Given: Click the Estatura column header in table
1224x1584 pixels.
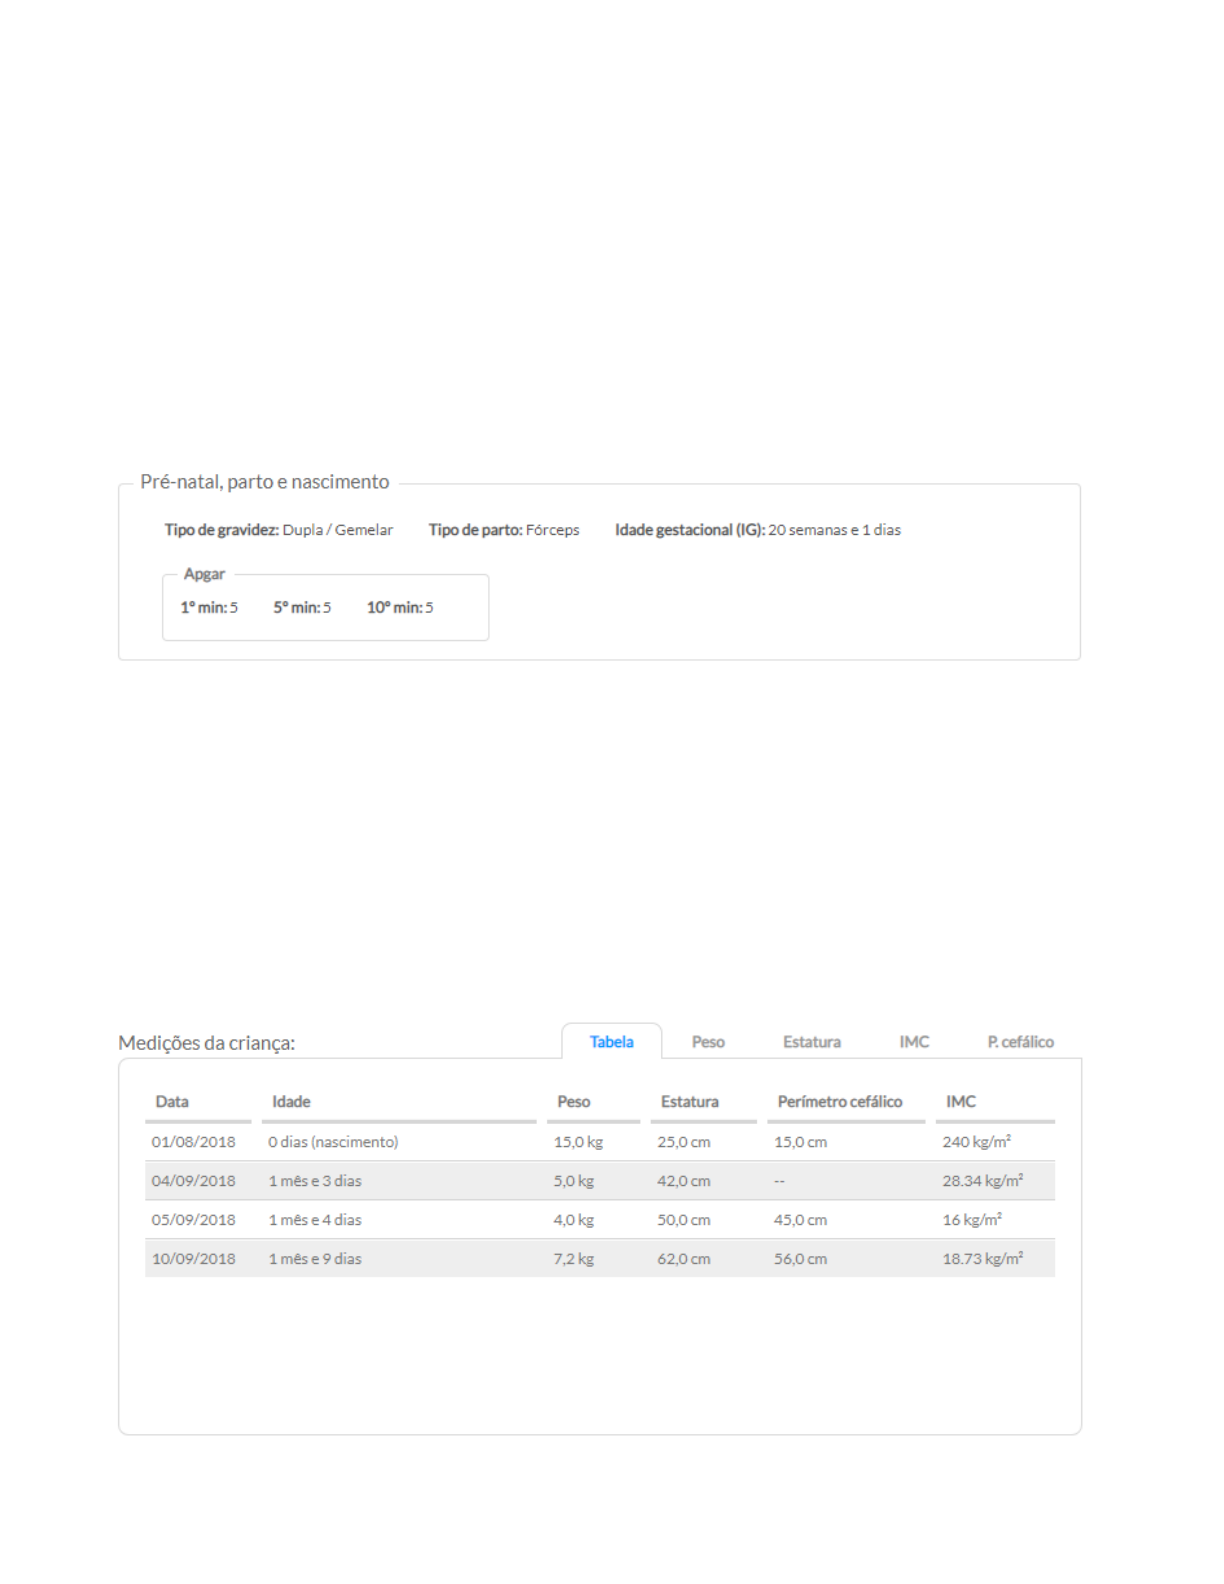Looking at the screenshot, I should (689, 1101).
